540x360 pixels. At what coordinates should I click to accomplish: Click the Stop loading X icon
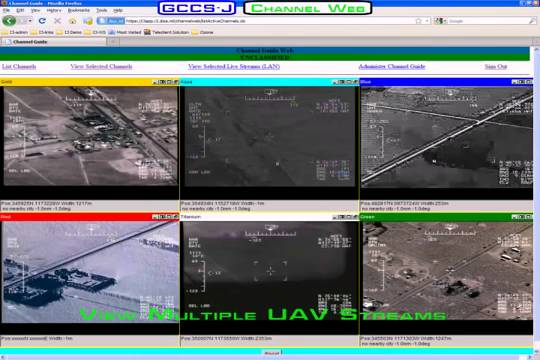[57, 21]
